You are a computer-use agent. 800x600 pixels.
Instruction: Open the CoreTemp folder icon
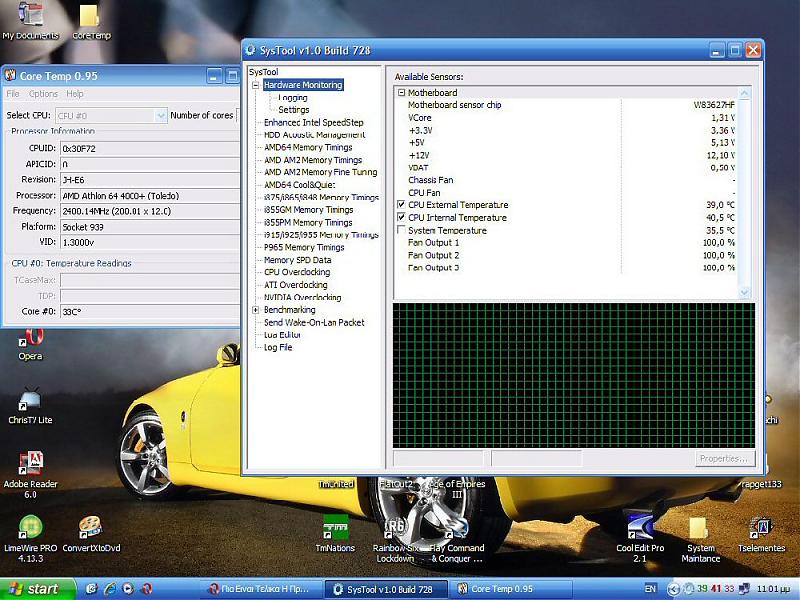click(91, 21)
